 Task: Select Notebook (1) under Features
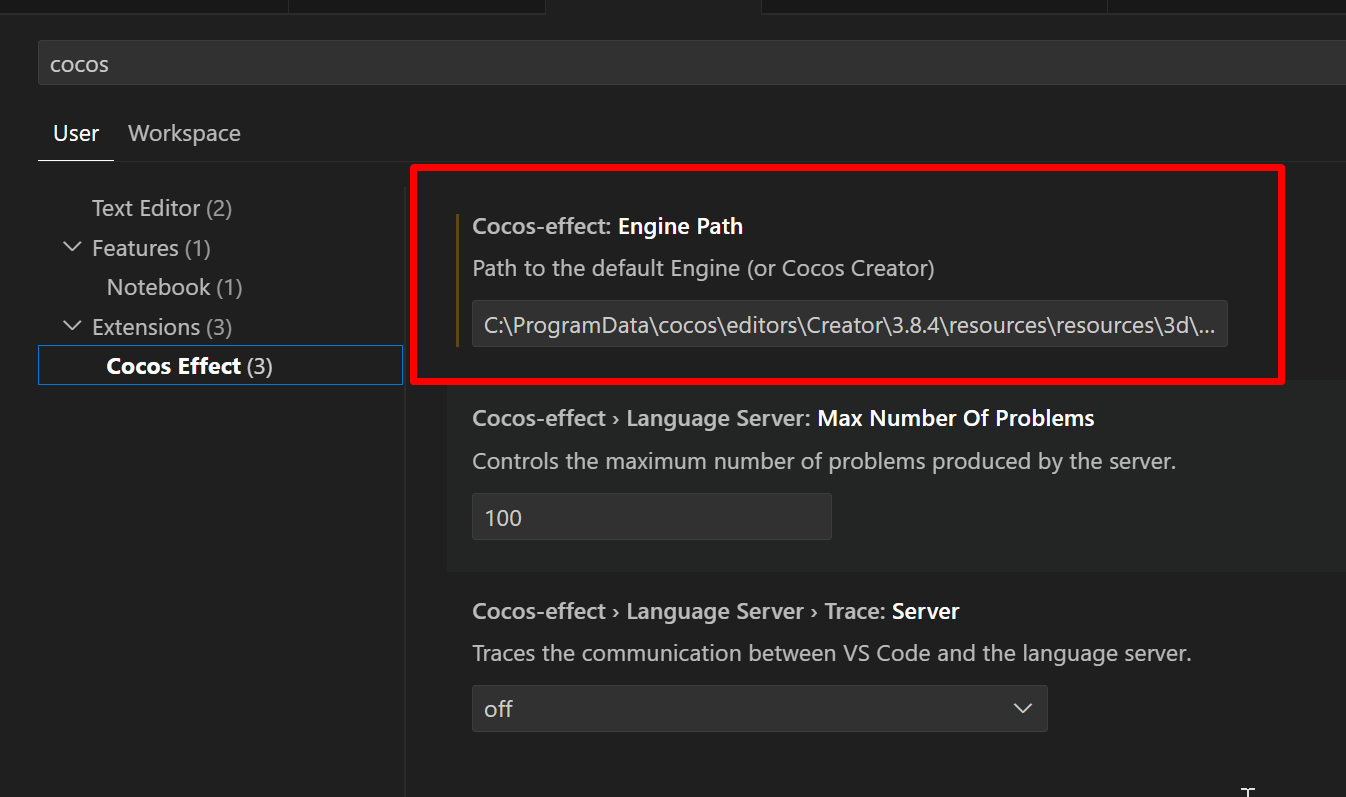click(x=175, y=287)
